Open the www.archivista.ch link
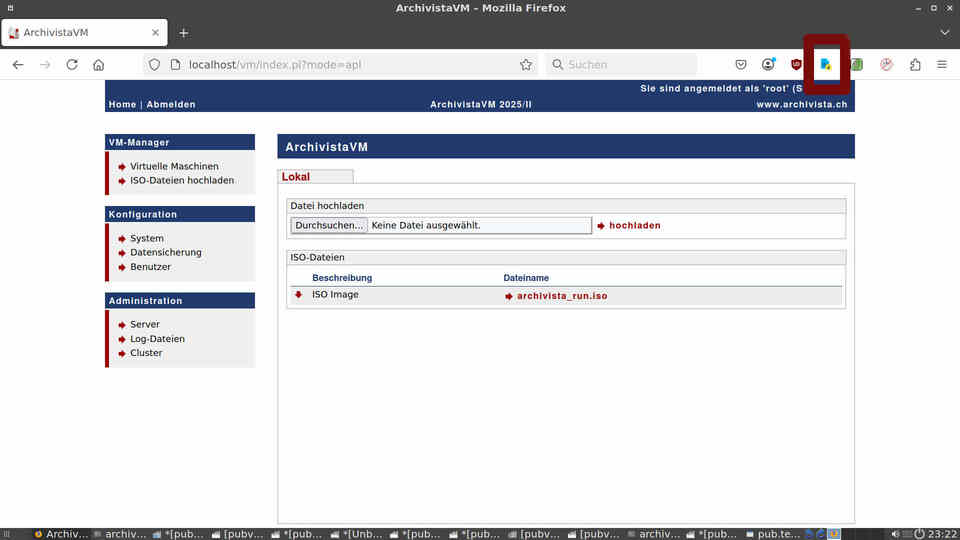960x540 pixels. [x=801, y=105]
